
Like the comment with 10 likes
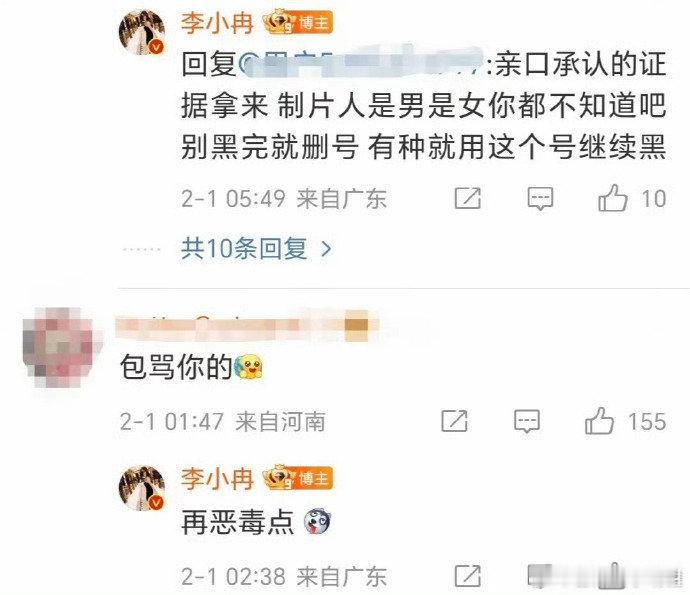(613, 198)
